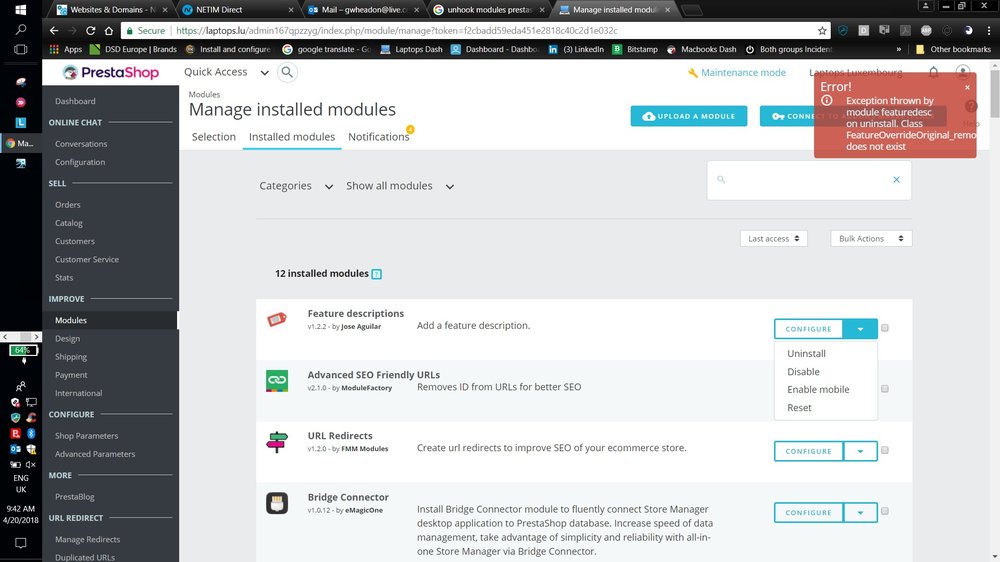Open Catalog in the sidebar
1000x562 pixels.
click(x=69, y=223)
